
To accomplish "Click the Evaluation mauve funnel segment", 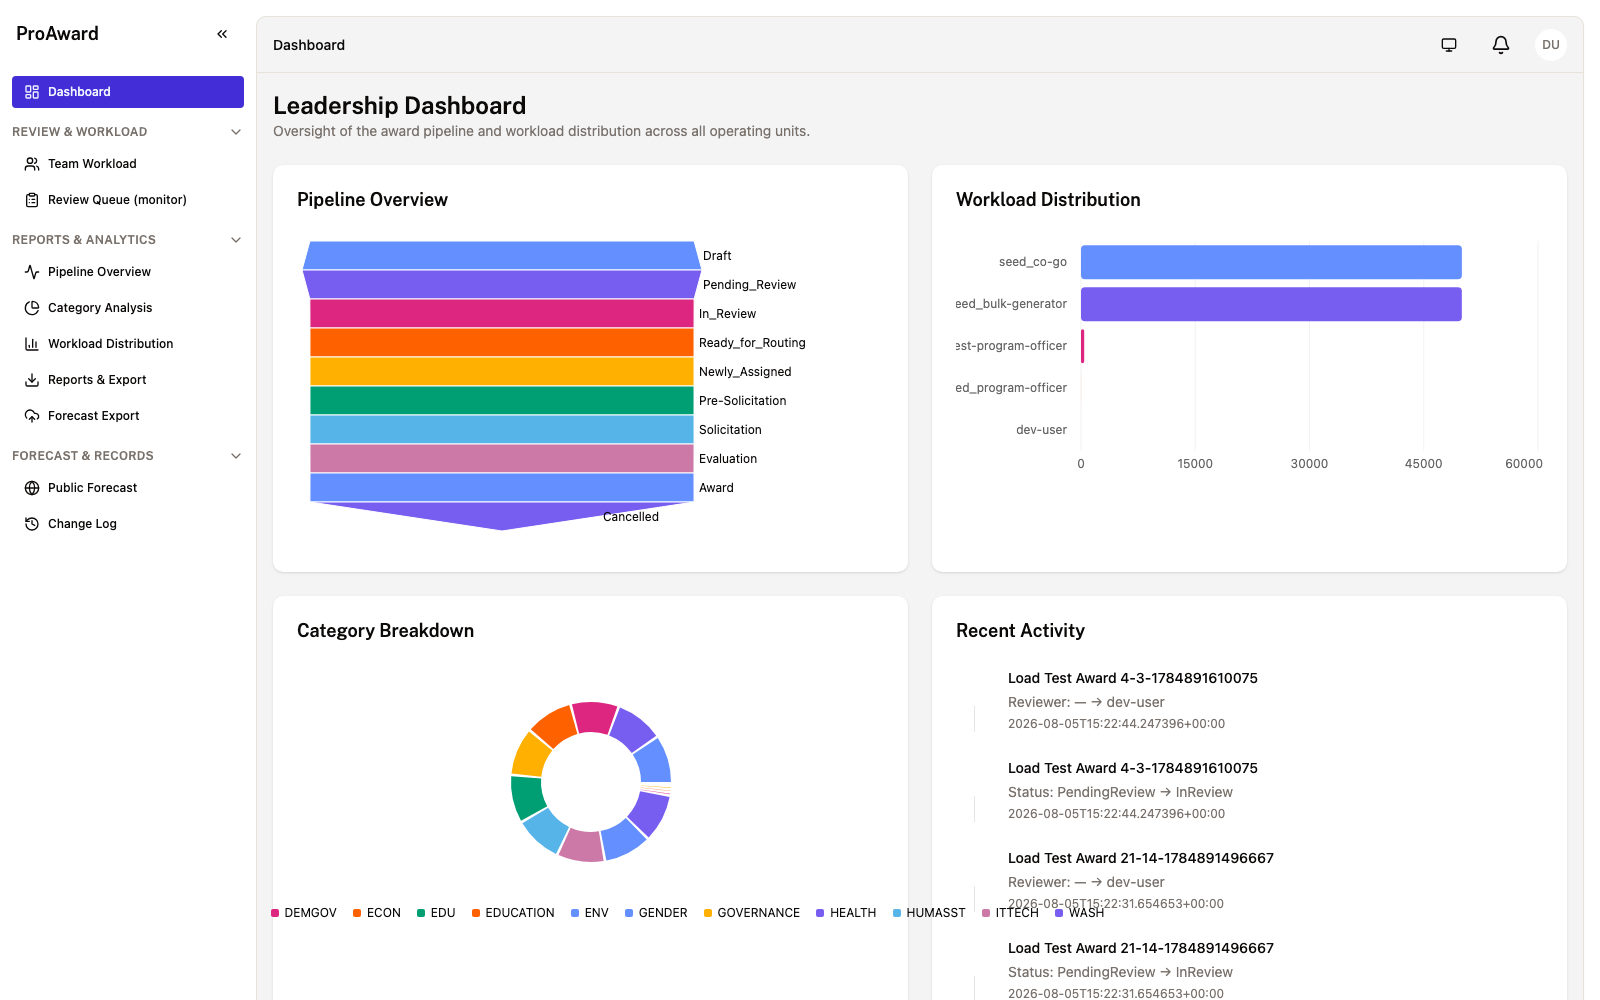I will (502, 458).
